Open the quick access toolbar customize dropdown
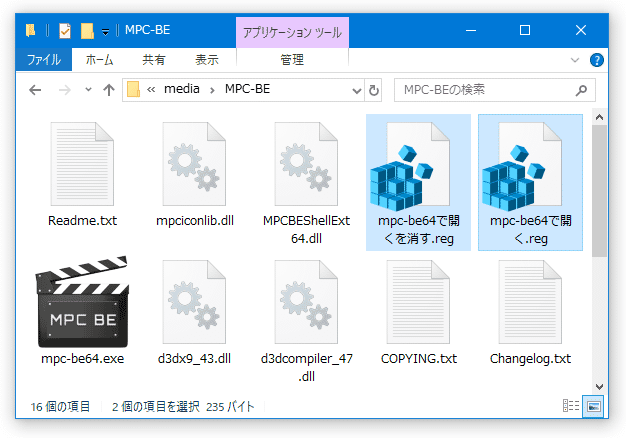Screen dimensions: 626x438 tap(105, 32)
